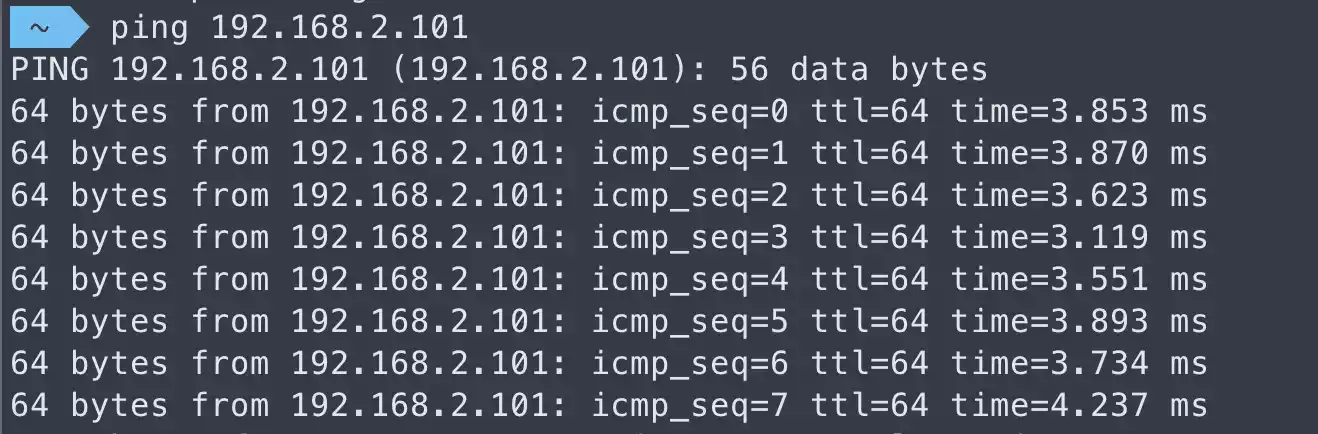Click the ping command text
Viewport: 1318px width, 434px height.
point(149,28)
